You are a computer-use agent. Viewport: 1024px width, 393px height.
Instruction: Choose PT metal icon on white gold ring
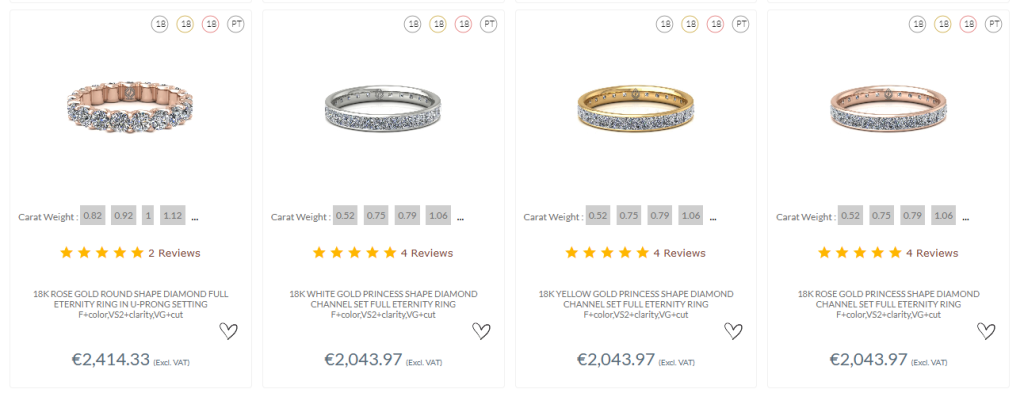(488, 24)
